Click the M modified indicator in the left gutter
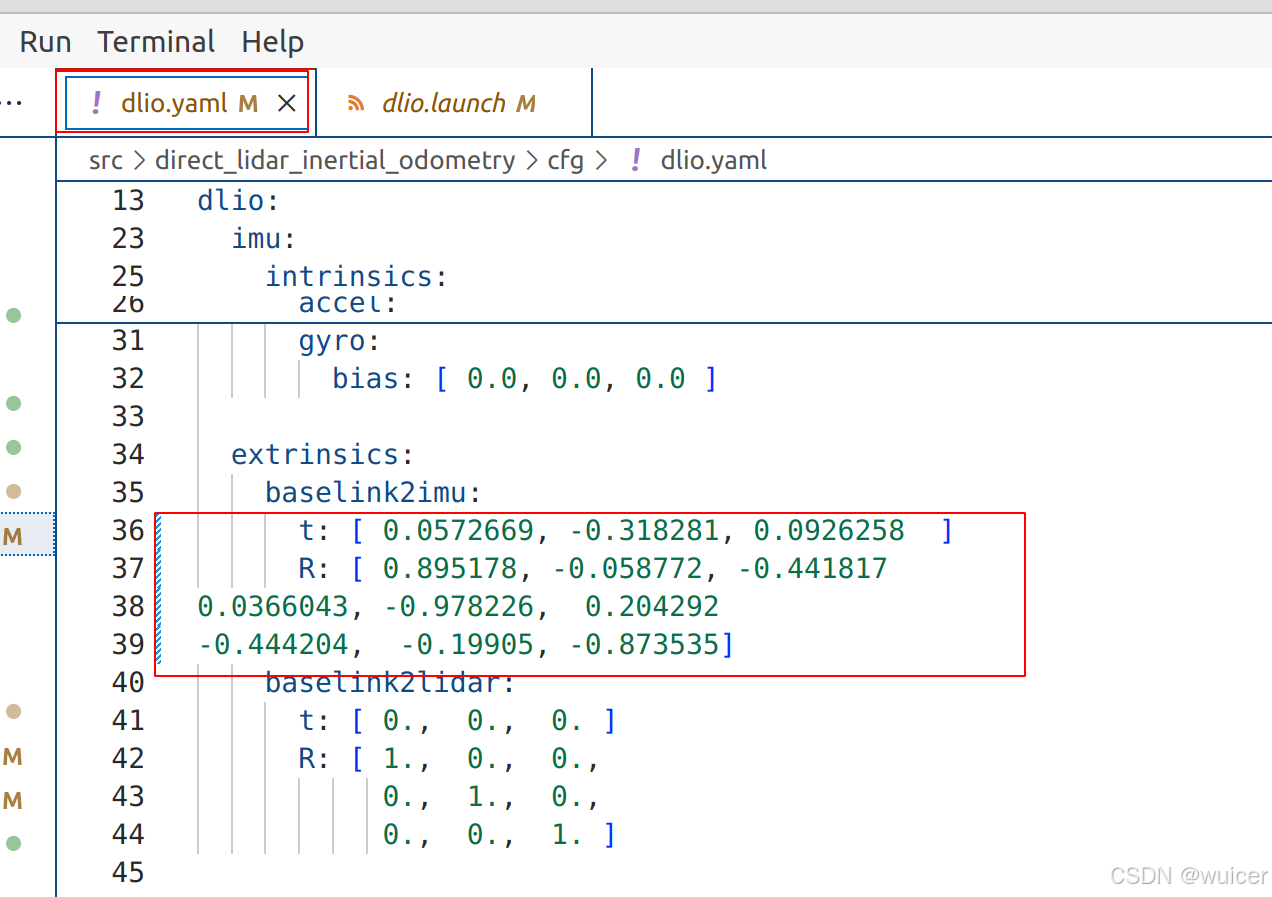 point(13,534)
